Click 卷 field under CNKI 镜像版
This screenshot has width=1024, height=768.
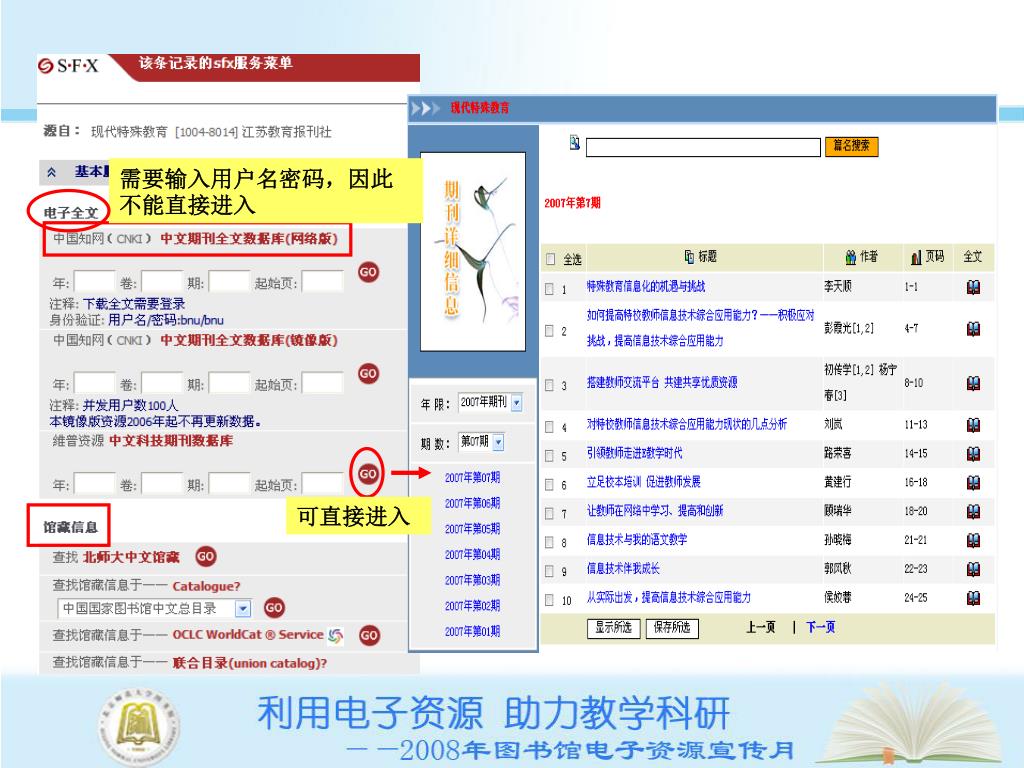click(162, 383)
